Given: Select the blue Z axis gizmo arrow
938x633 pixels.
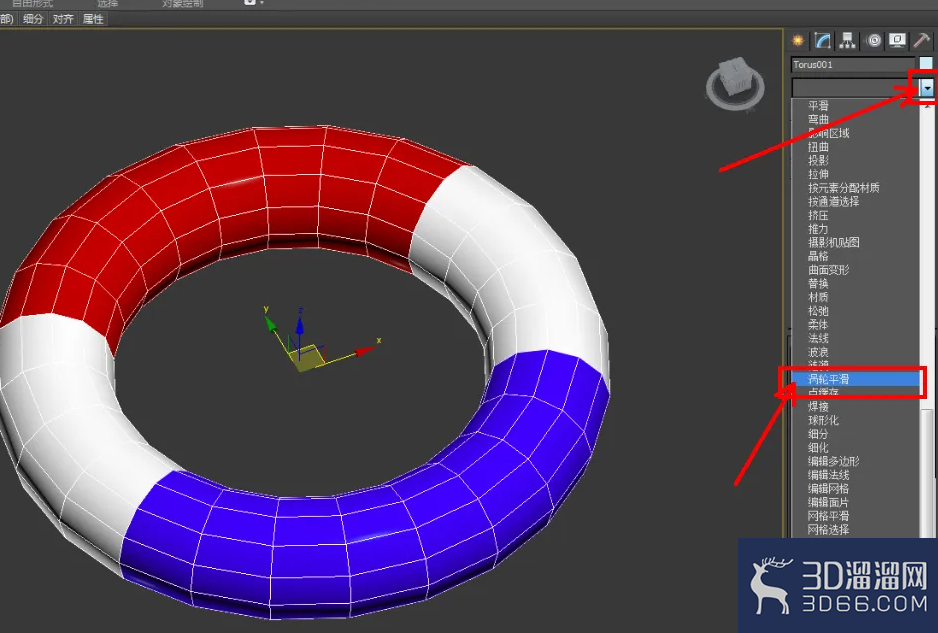Looking at the screenshot, I should (x=300, y=326).
